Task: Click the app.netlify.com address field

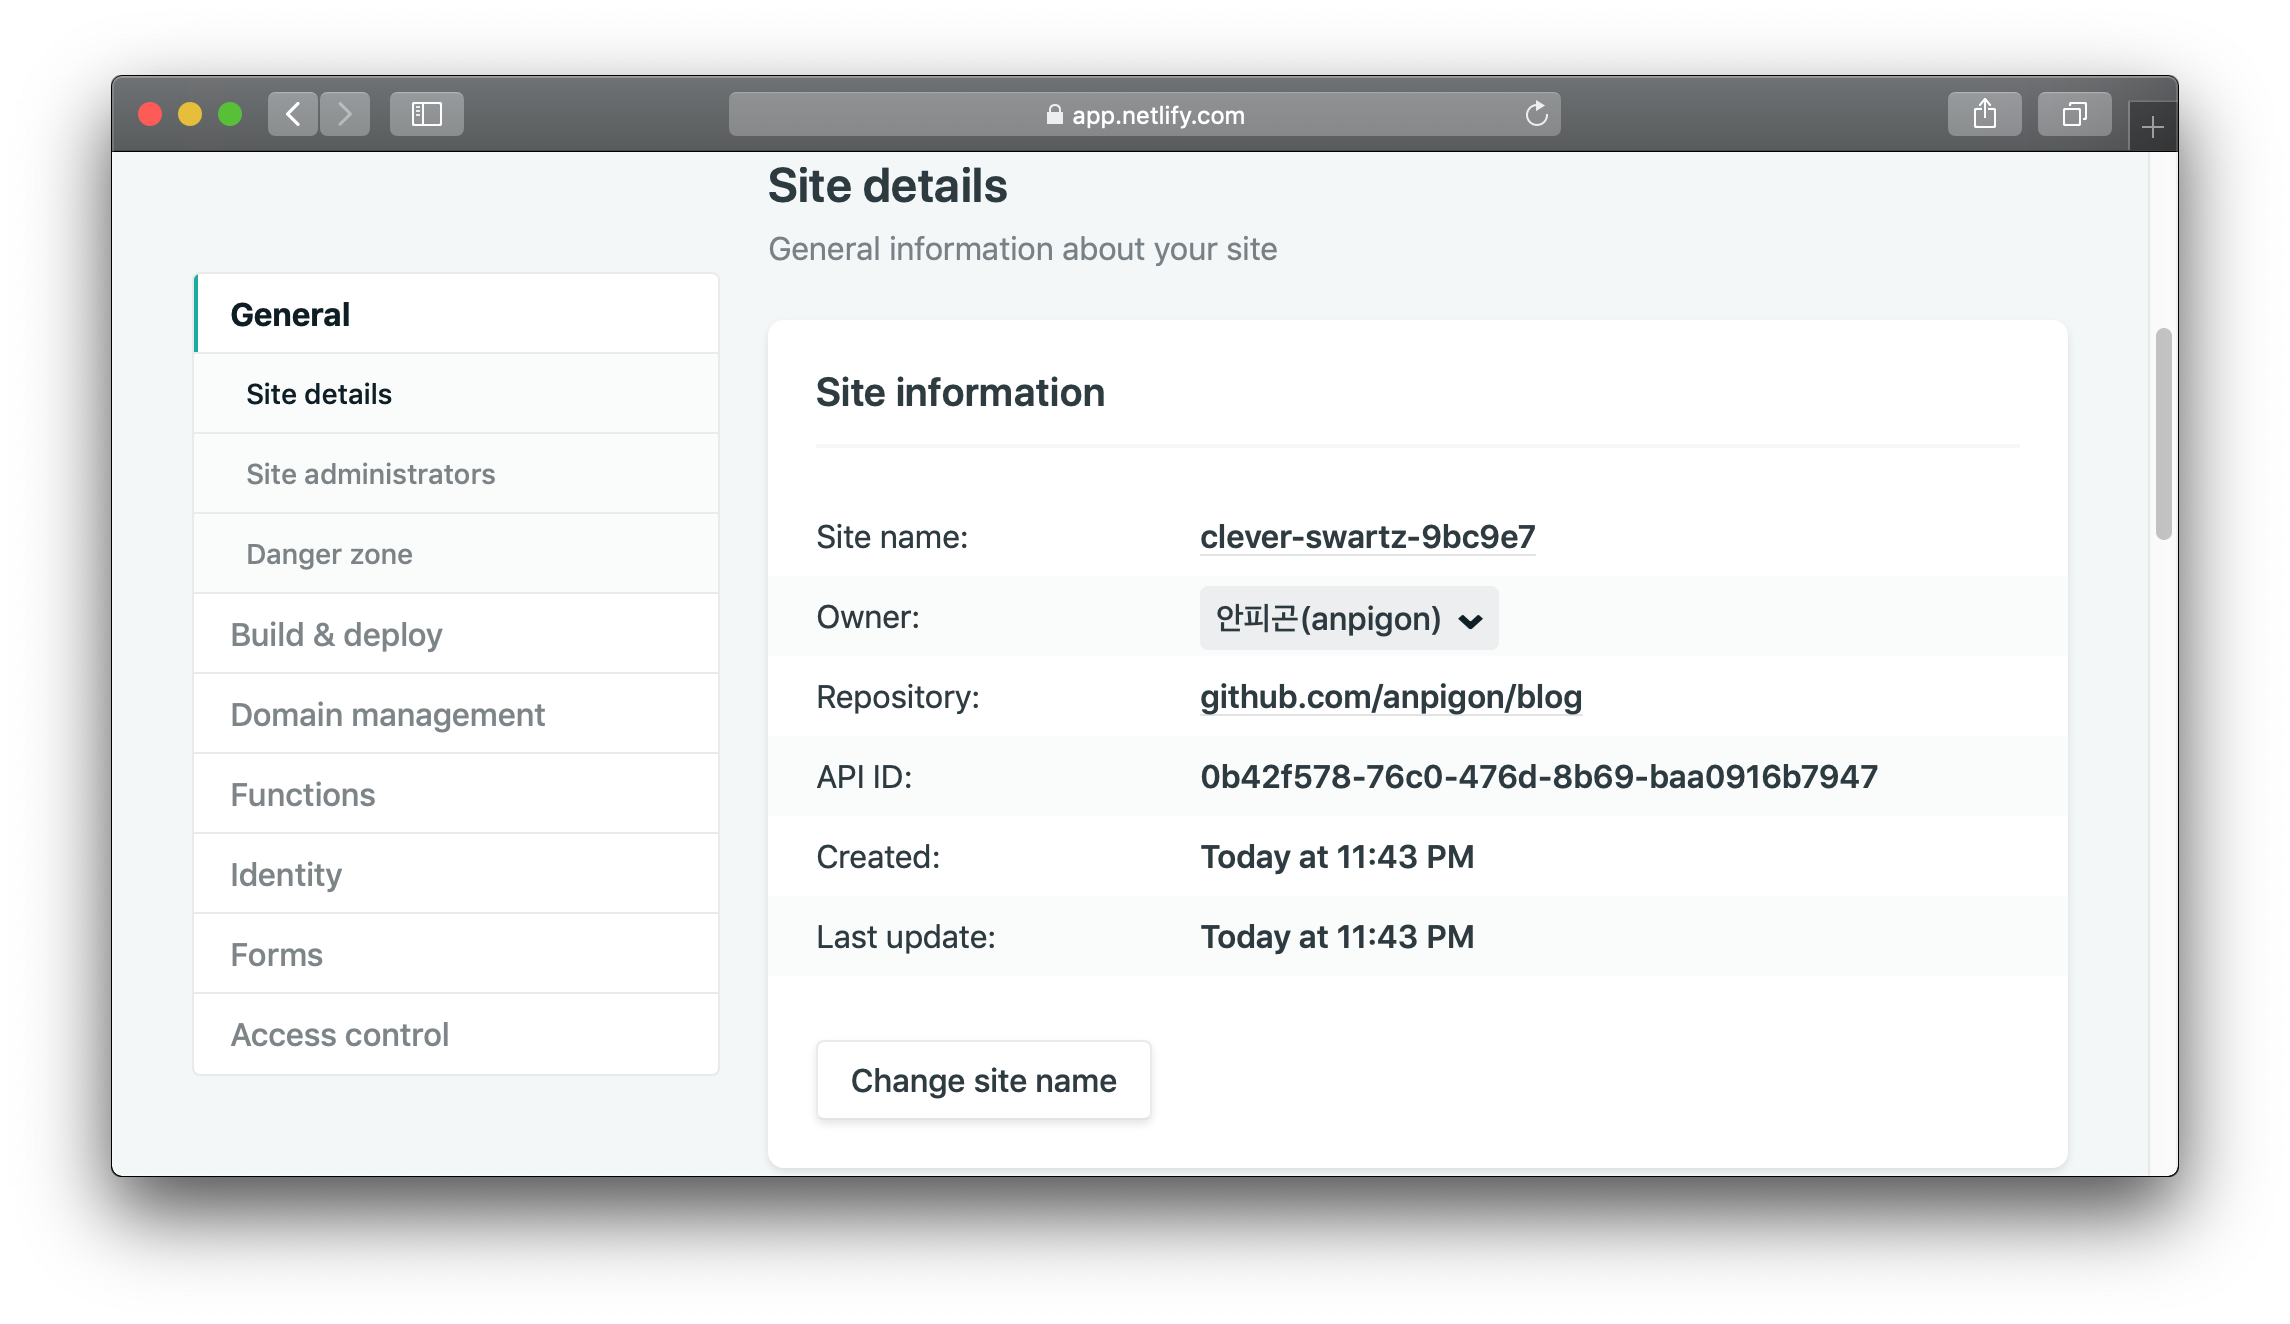Action: tap(1157, 115)
